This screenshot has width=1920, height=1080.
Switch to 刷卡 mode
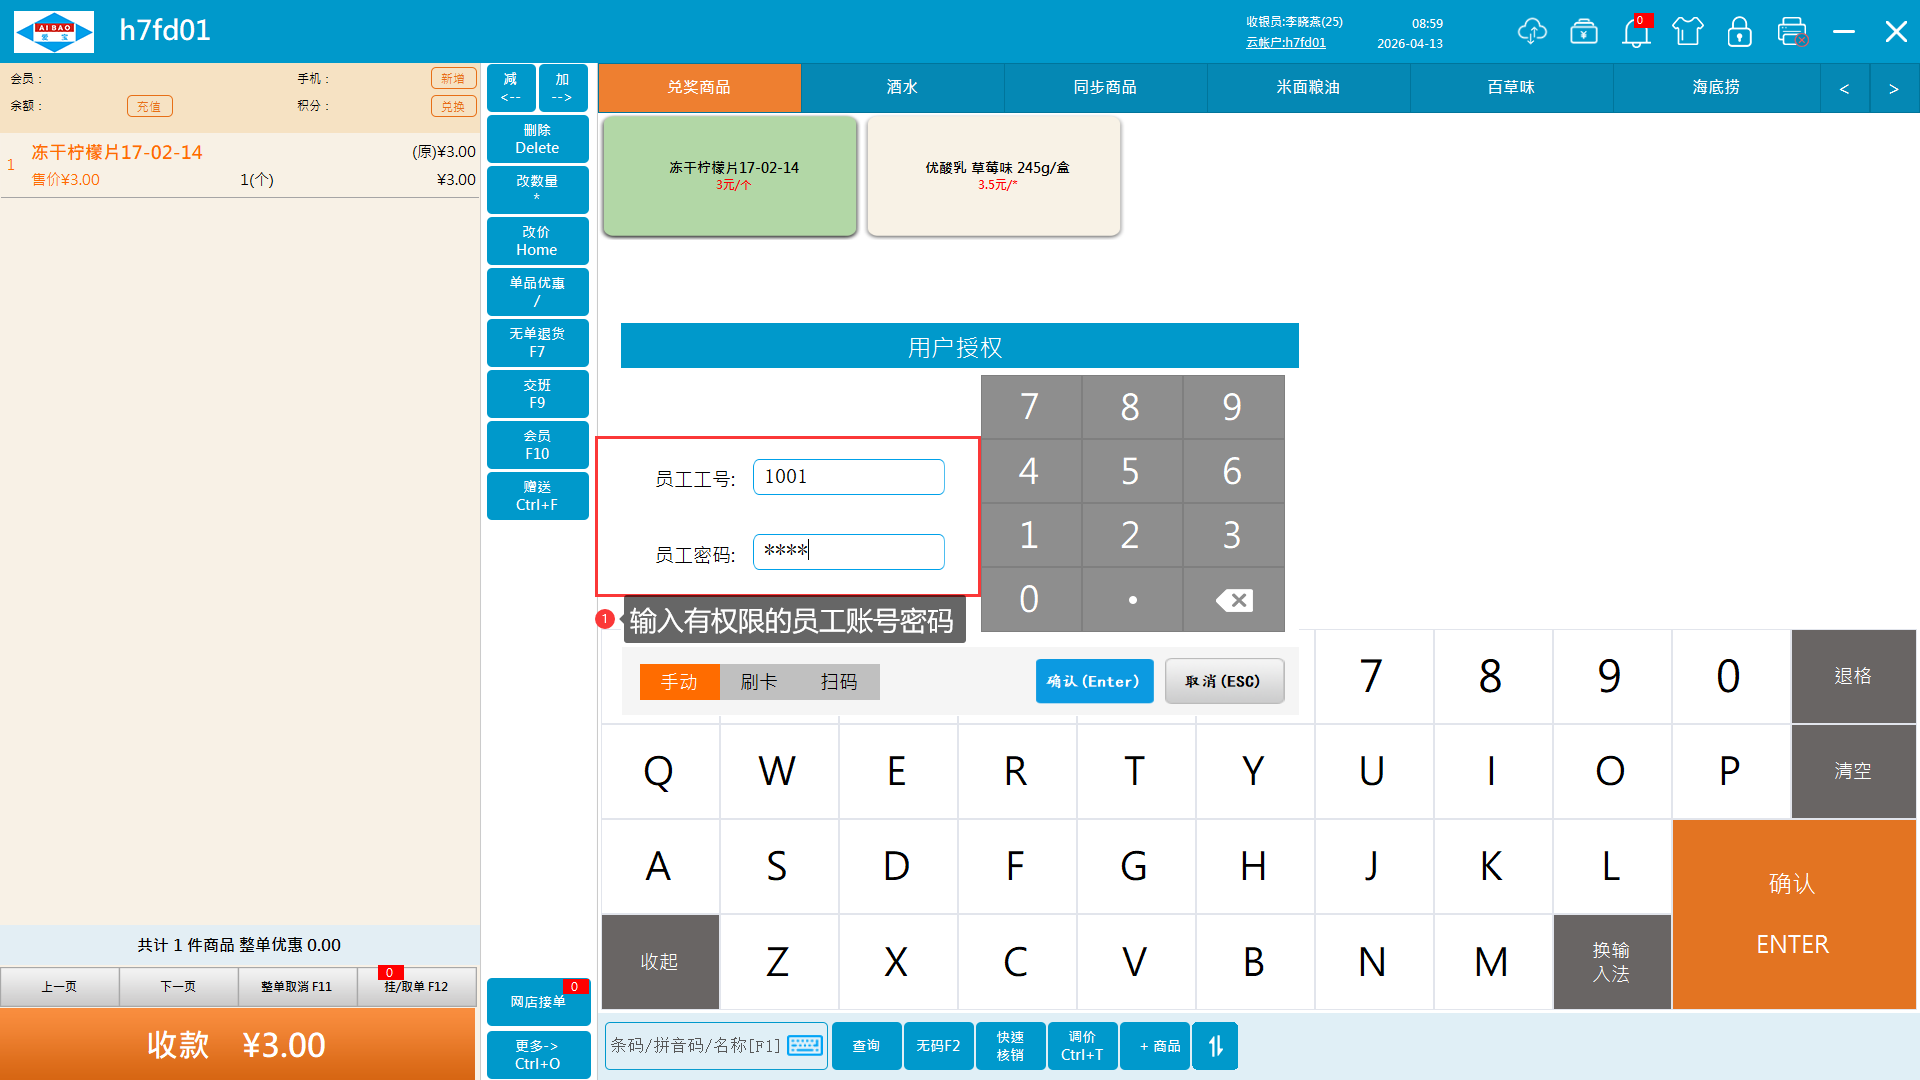pyautogui.click(x=759, y=682)
